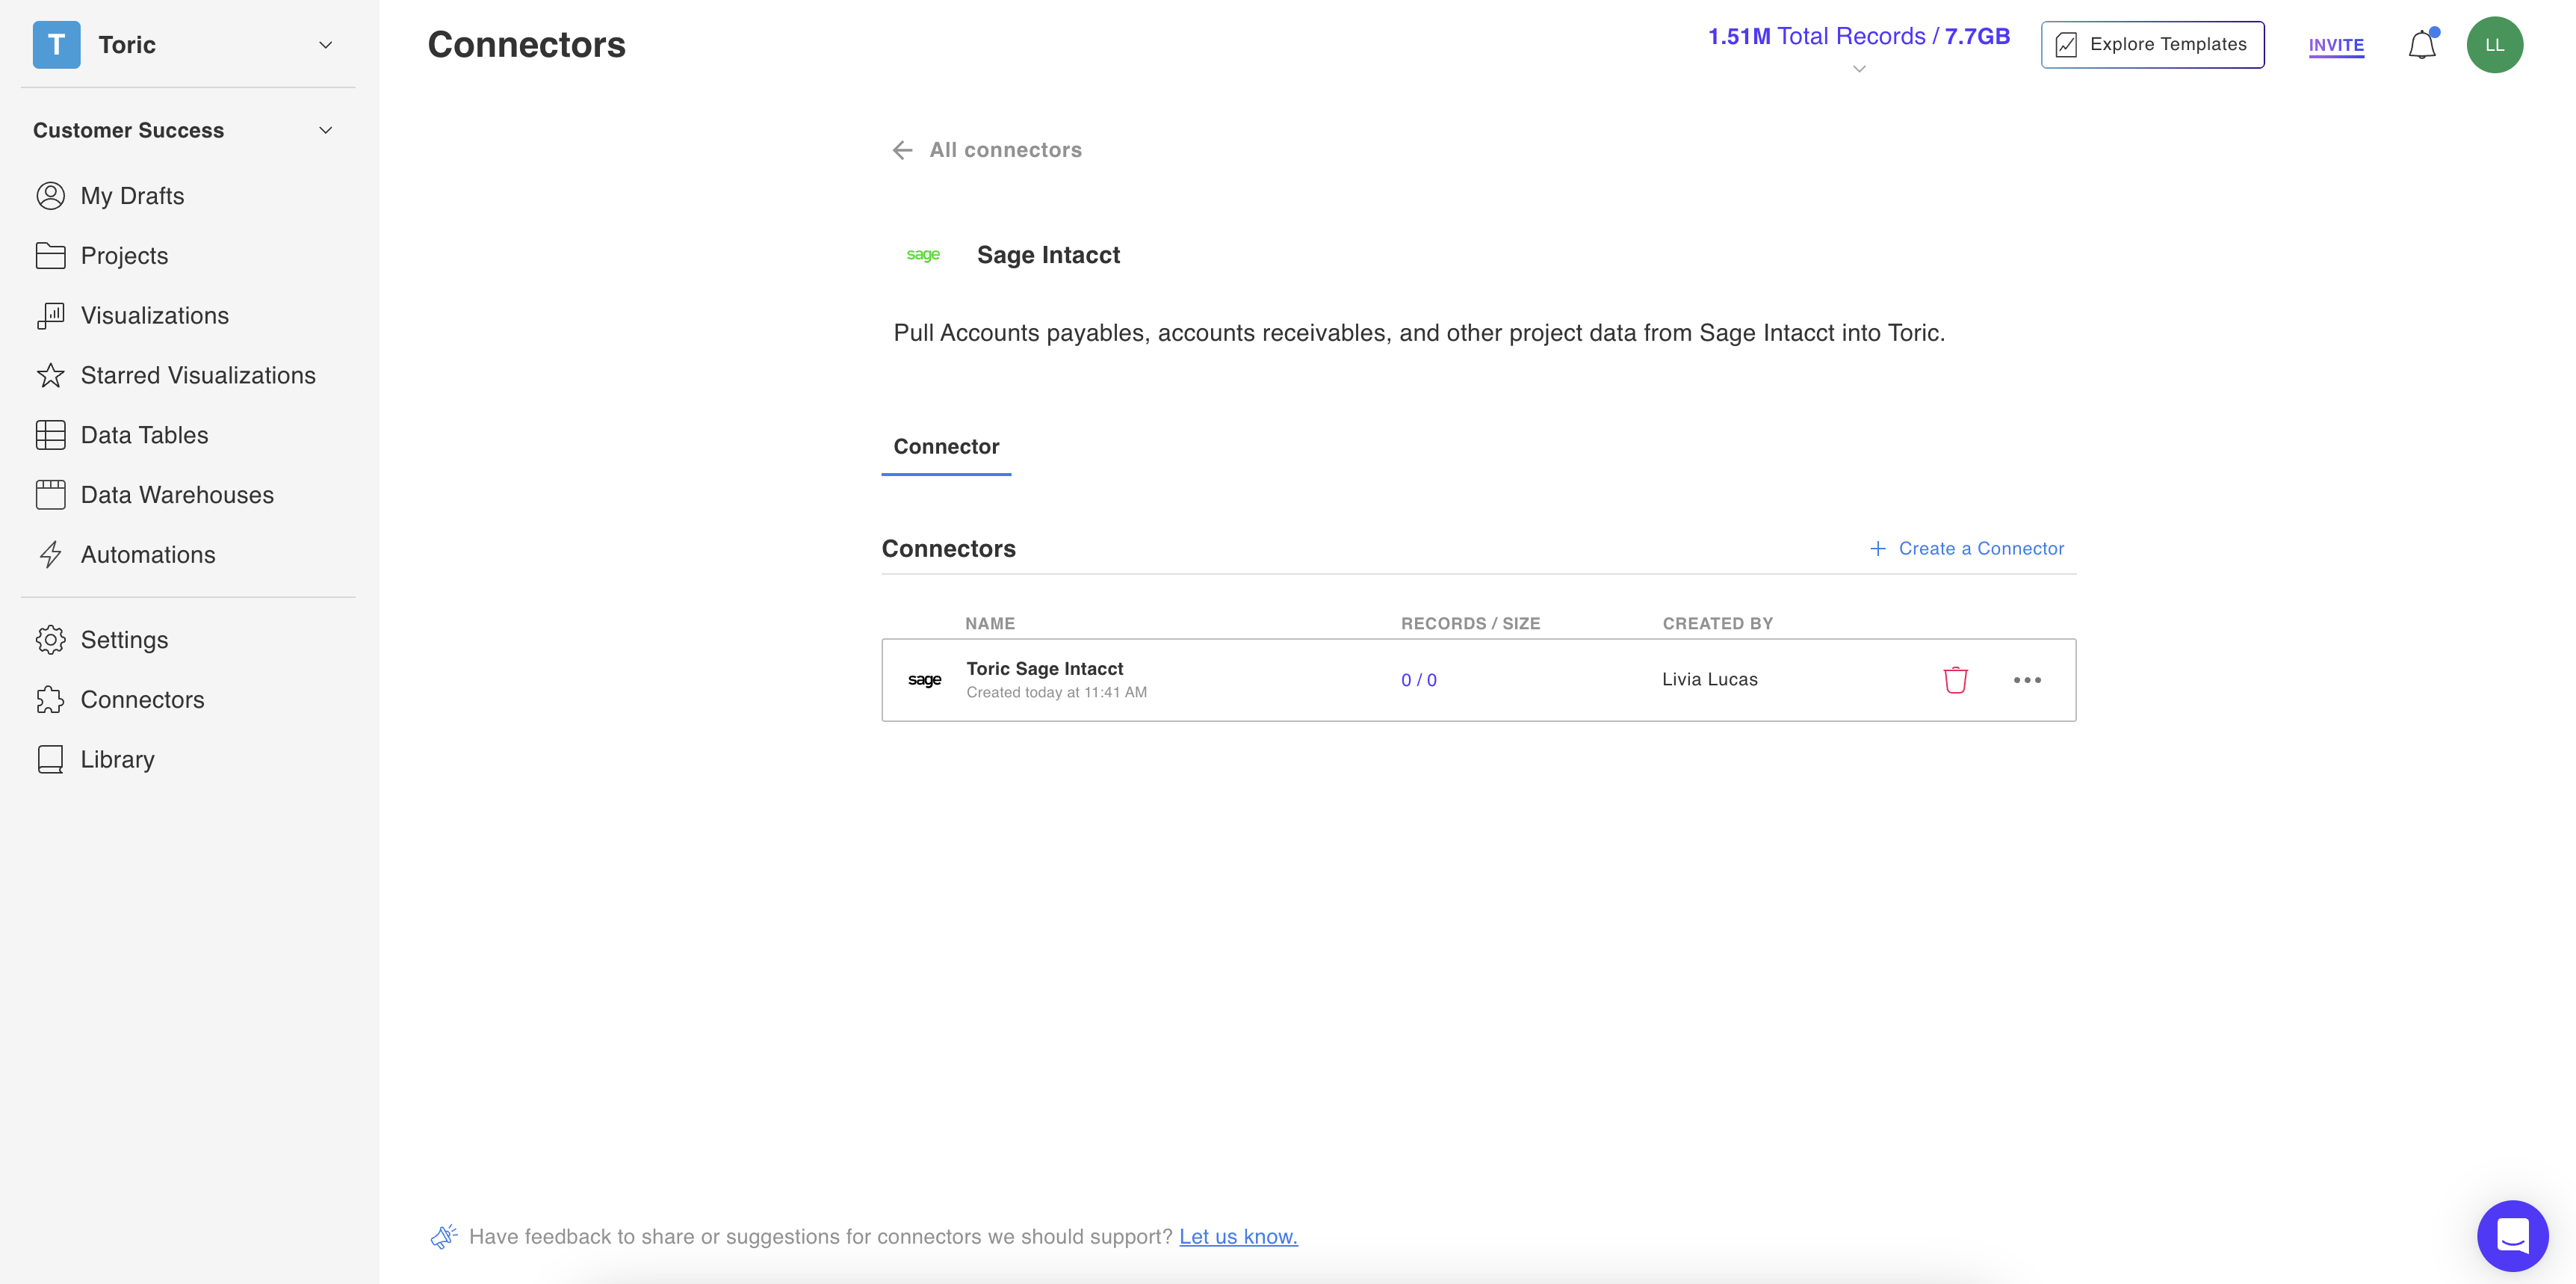
Task: Click the Total Records usage summary
Action: point(1858,37)
